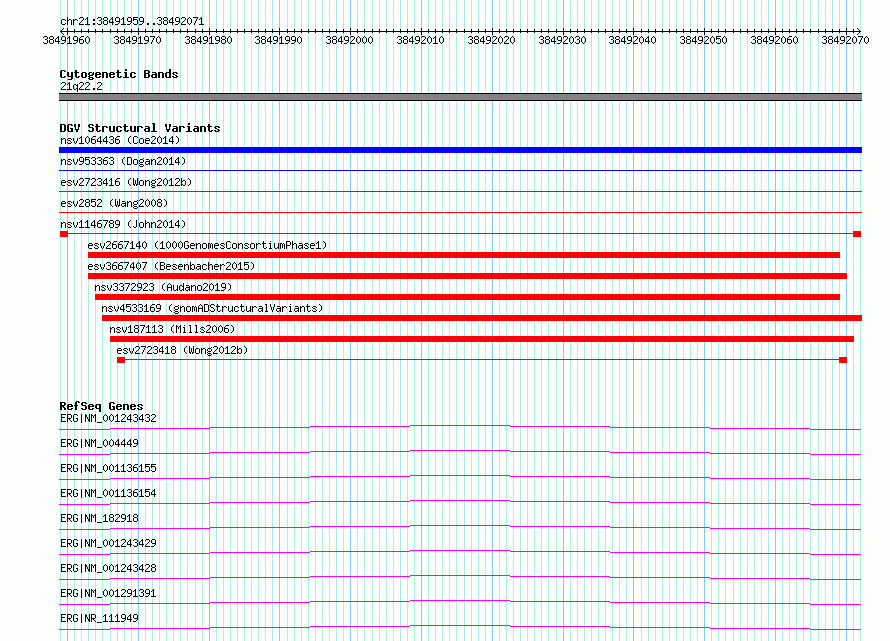Screen dimensions: 890x641
Task: Open the esv2852 (Wang2008) variant label
Action: 114,203
